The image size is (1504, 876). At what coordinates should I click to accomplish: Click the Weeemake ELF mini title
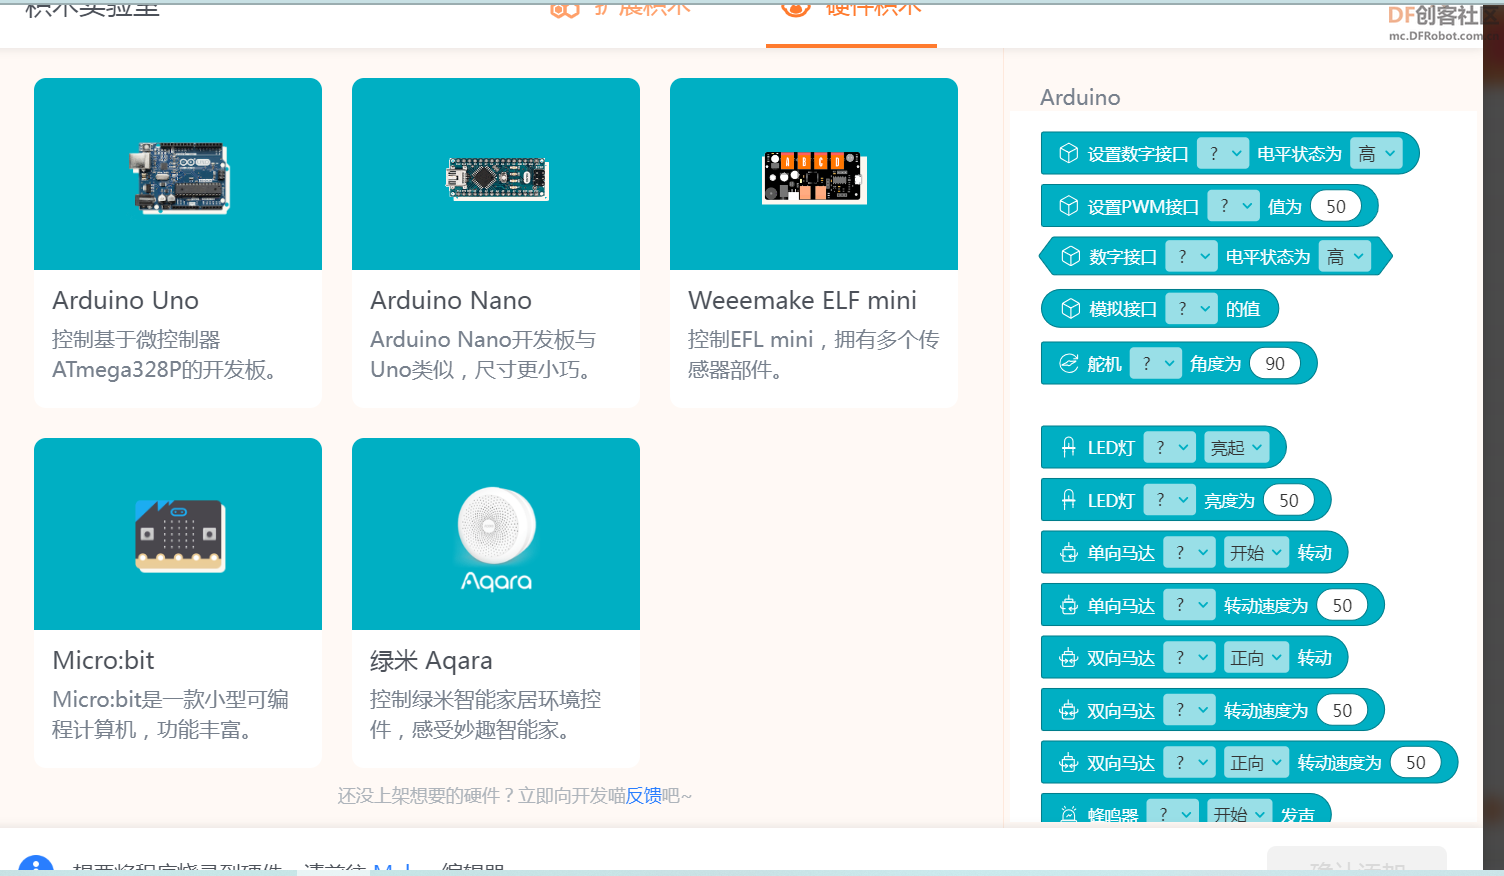click(802, 300)
